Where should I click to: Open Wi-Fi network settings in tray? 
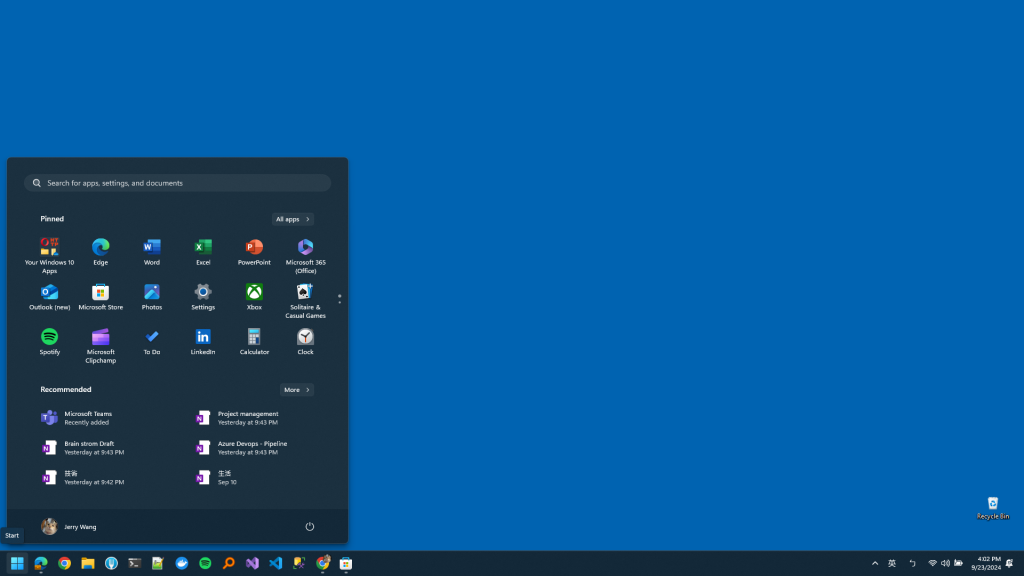click(933, 563)
